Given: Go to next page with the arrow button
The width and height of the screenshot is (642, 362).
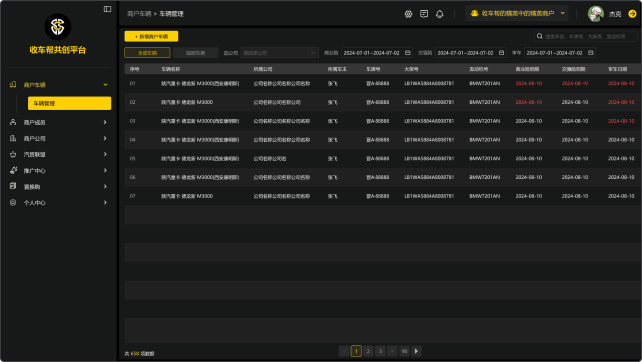Looking at the screenshot, I should click(416, 351).
